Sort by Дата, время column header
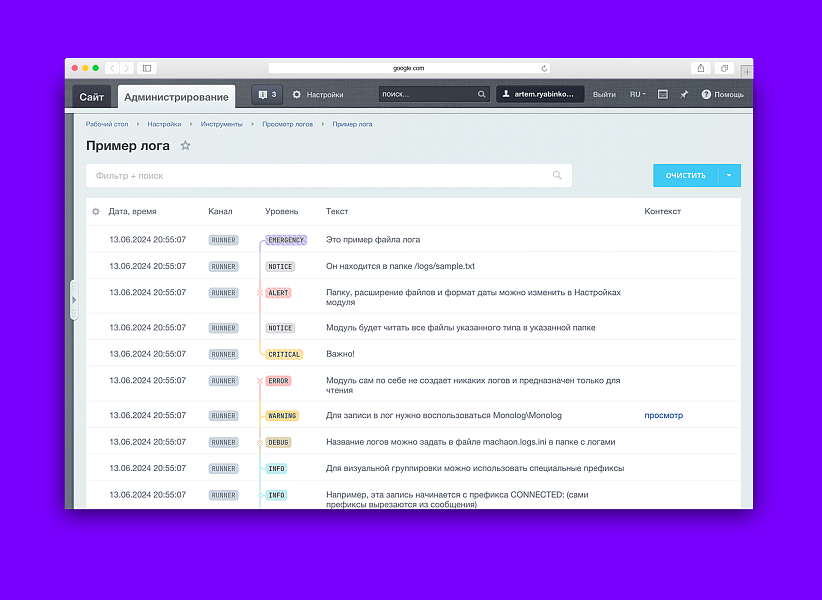Viewport: 822px width, 600px height. tap(132, 212)
